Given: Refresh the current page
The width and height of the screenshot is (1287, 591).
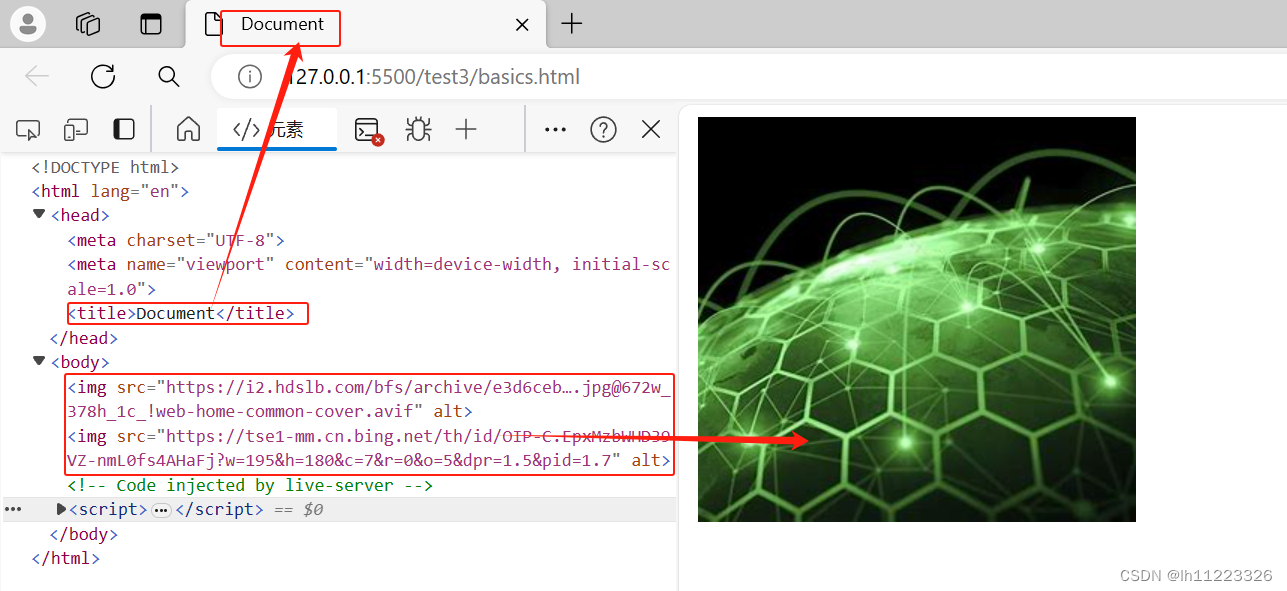Looking at the screenshot, I should coord(103,77).
